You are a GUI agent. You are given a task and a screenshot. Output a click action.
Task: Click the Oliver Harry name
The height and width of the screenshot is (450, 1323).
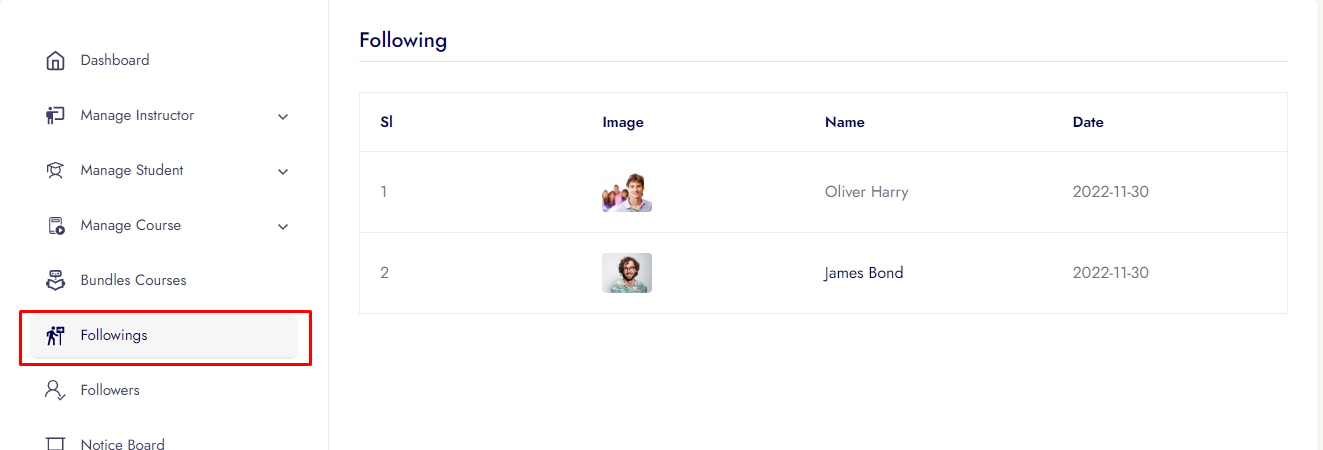click(x=866, y=192)
